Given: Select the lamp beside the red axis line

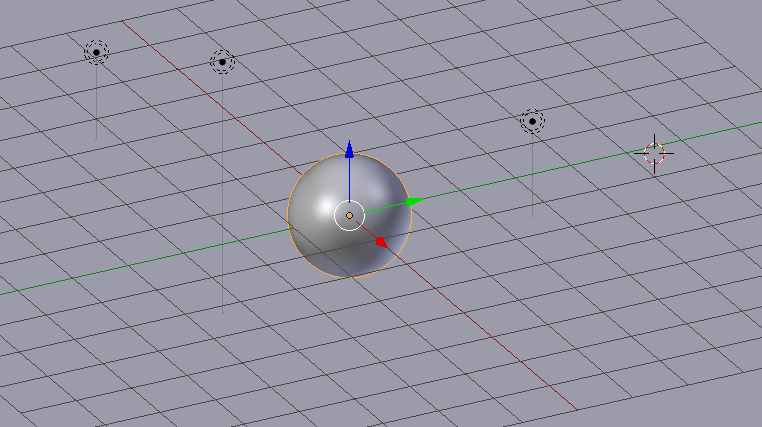Looking at the screenshot, I should coord(223,62).
